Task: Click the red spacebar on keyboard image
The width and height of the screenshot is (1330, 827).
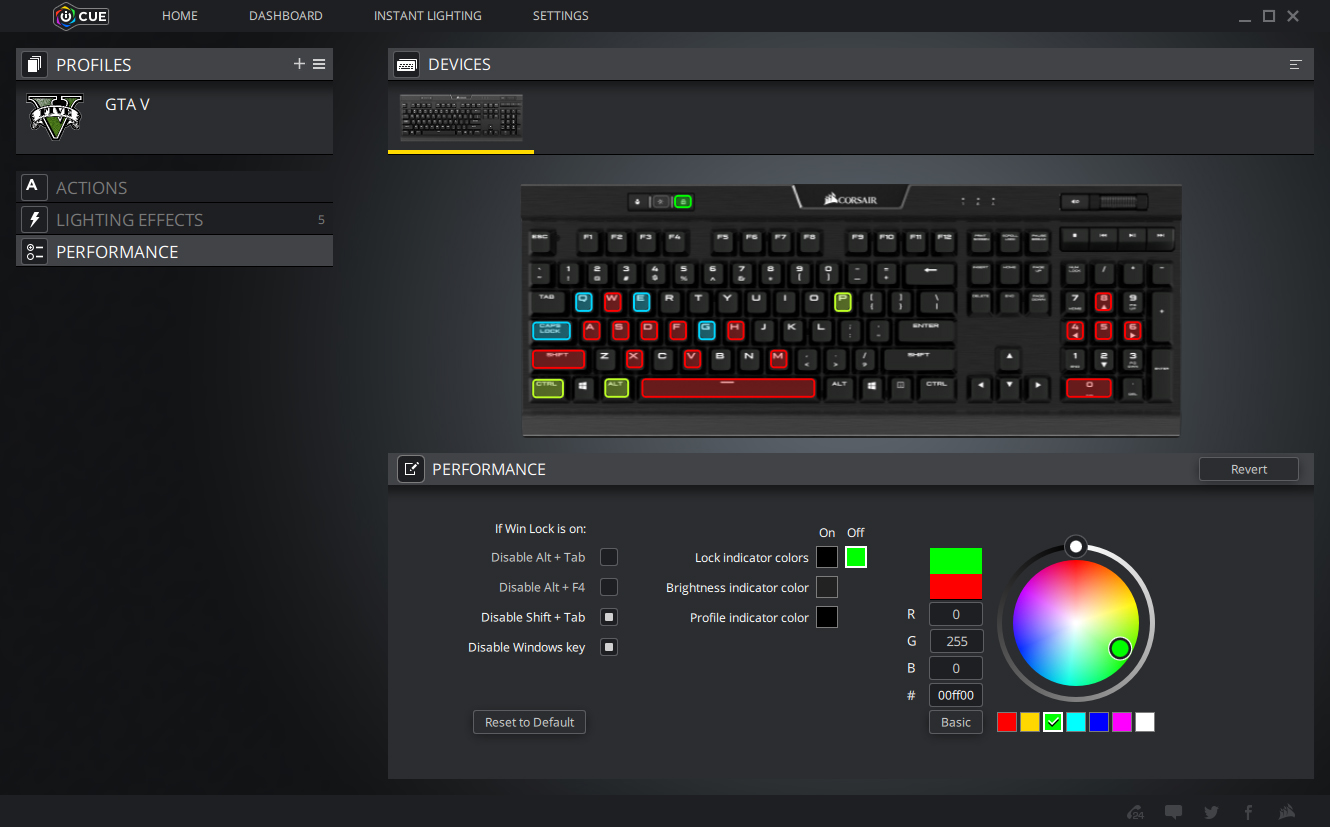Action: pyautogui.click(x=728, y=387)
